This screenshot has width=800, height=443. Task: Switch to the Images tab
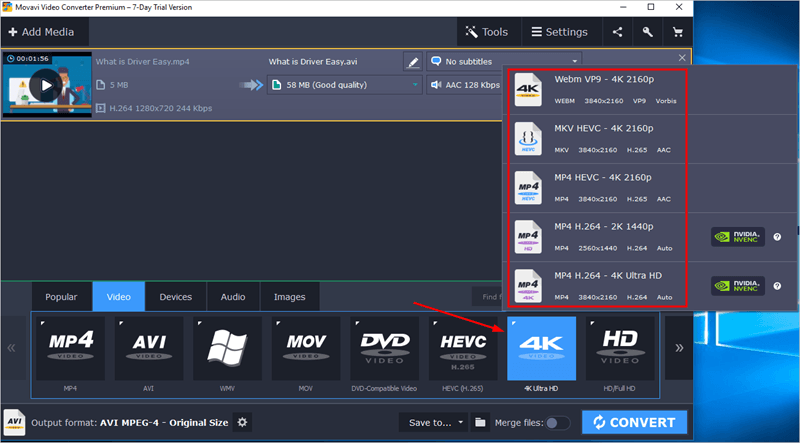(289, 297)
